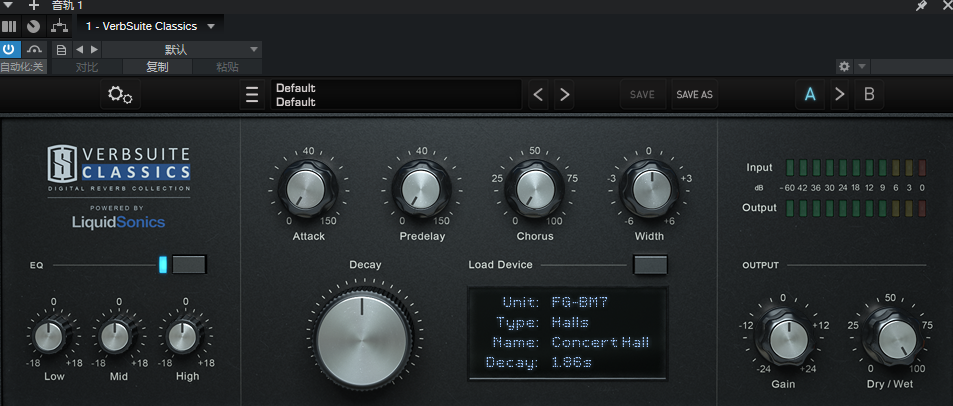Click the preset file page icon
The image size is (953, 406).
pyautogui.click(x=61, y=49)
